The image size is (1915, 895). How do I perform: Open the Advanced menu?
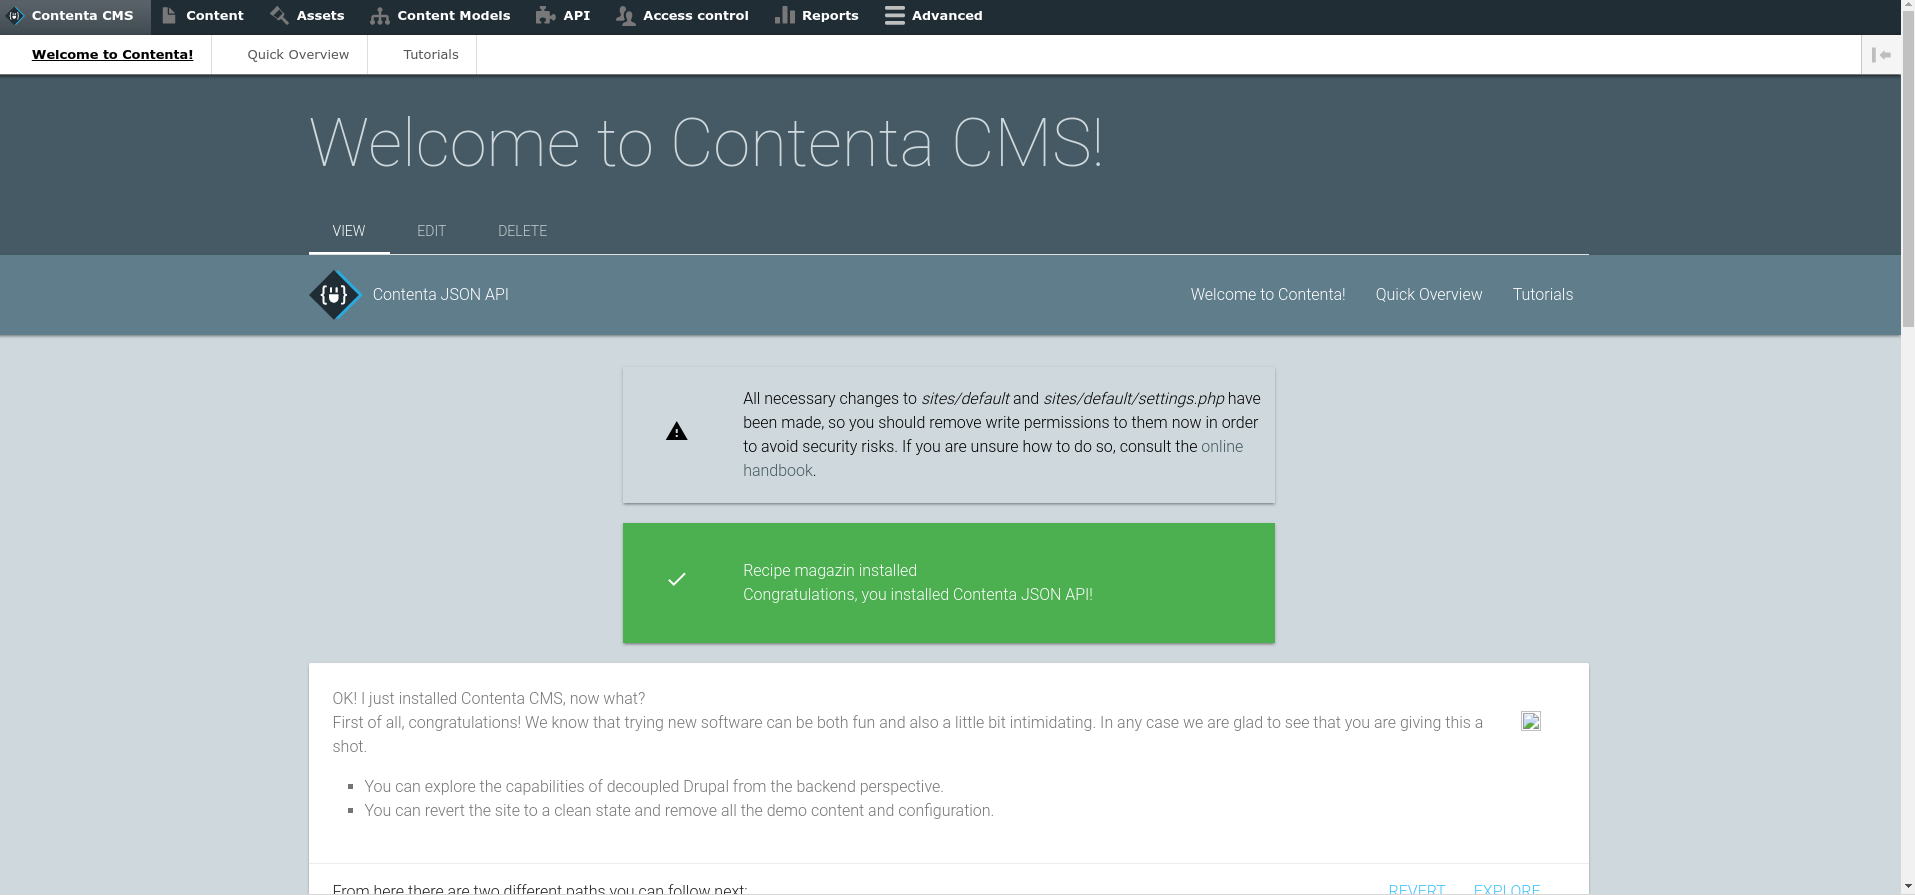point(934,16)
